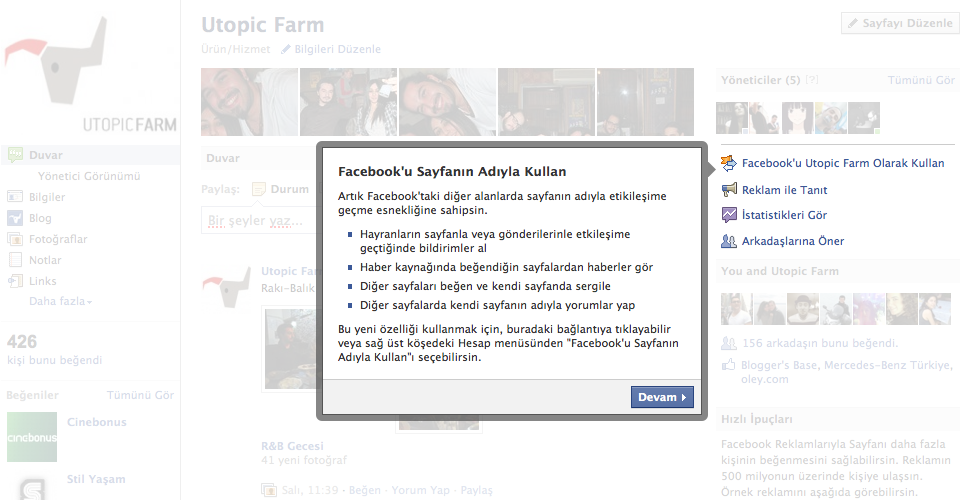Click the Duvar tab header above the feed

tap(222, 158)
